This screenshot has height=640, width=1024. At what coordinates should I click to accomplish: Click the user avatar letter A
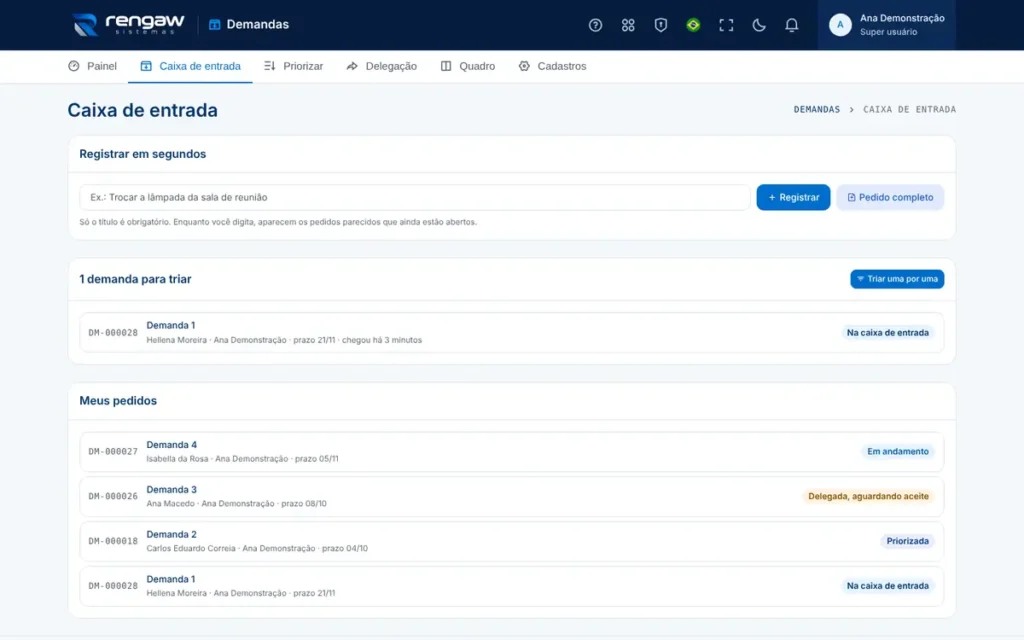[x=840, y=25]
